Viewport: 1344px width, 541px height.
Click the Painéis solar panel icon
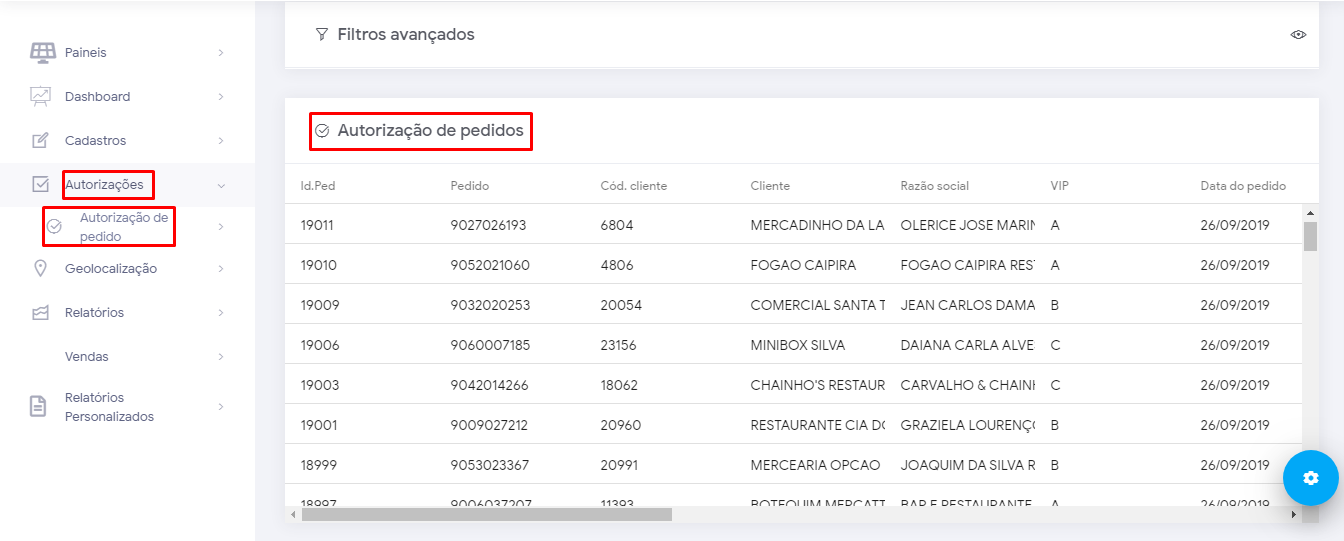click(x=42, y=52)
